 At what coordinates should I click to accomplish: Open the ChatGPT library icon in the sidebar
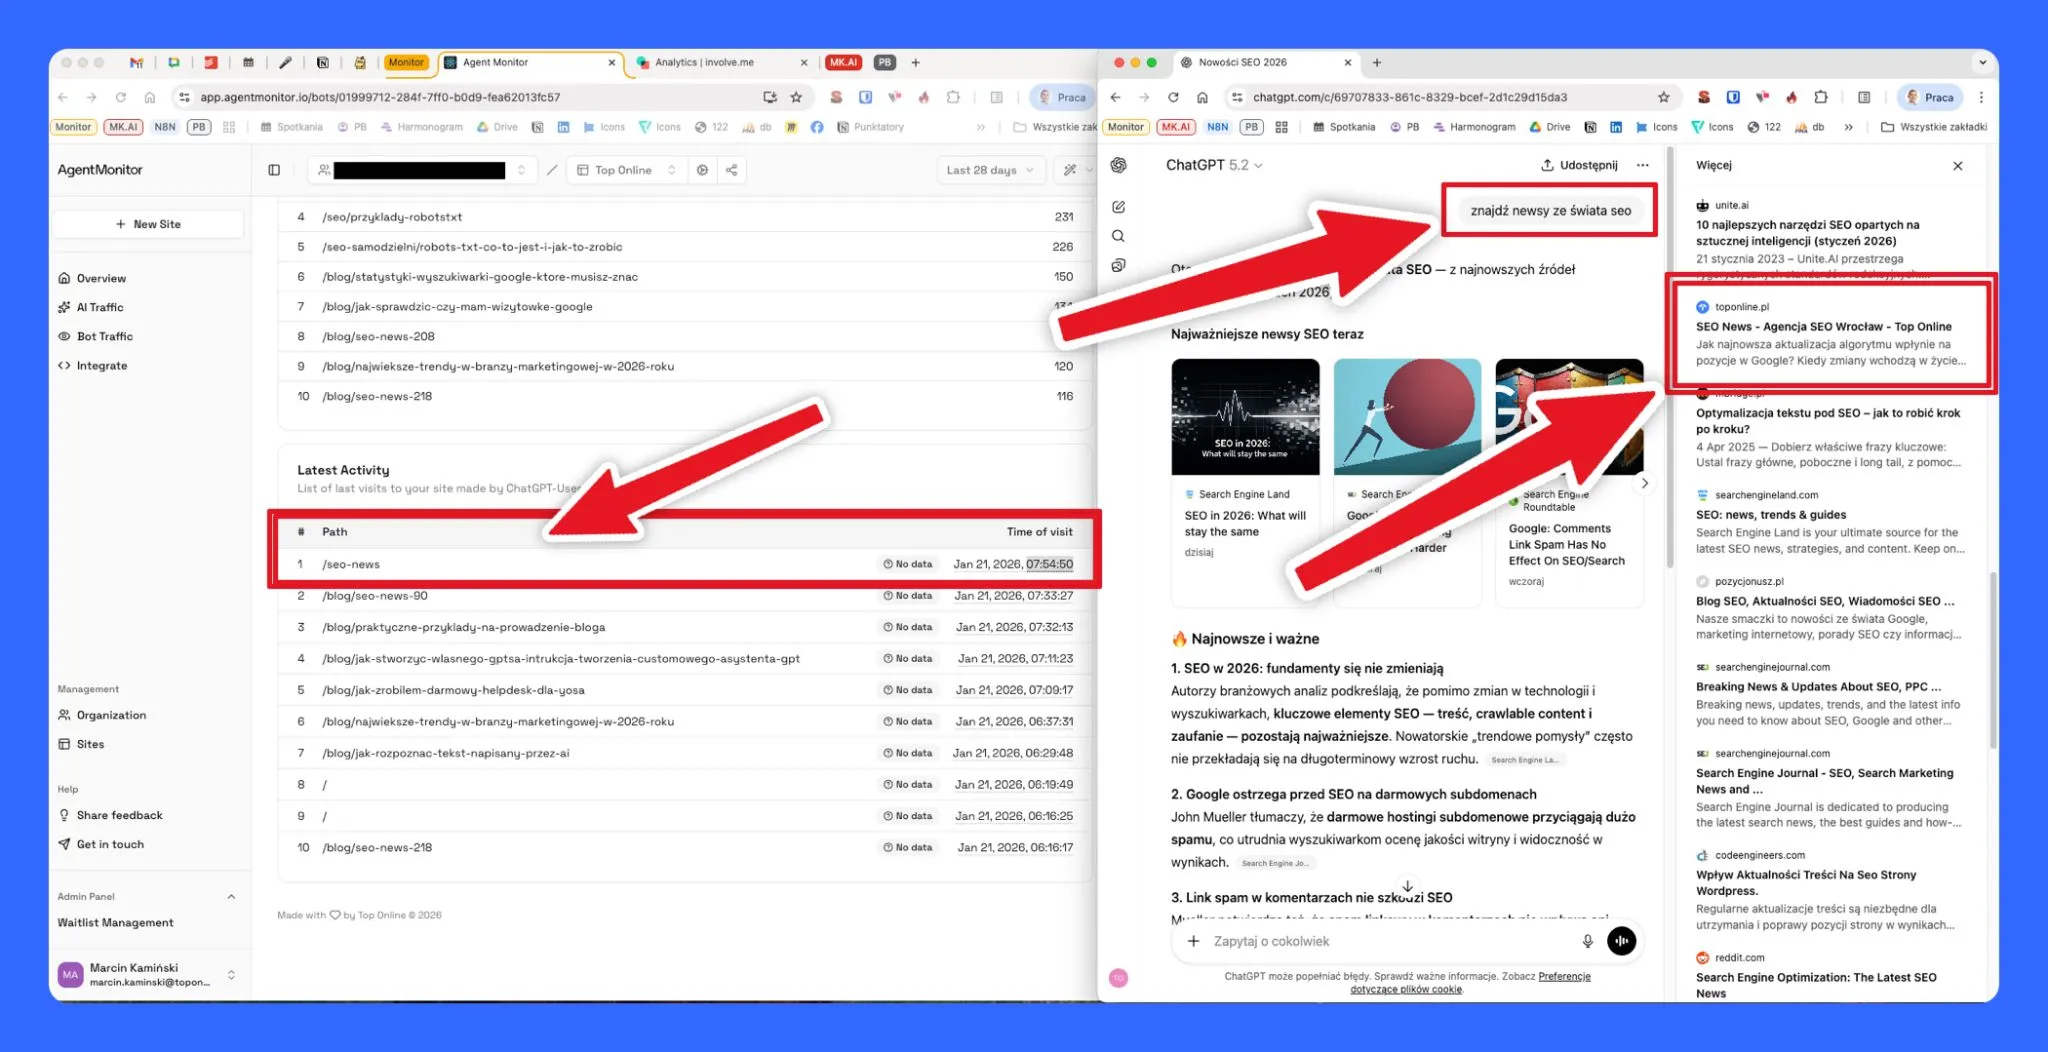(1119, 265)
